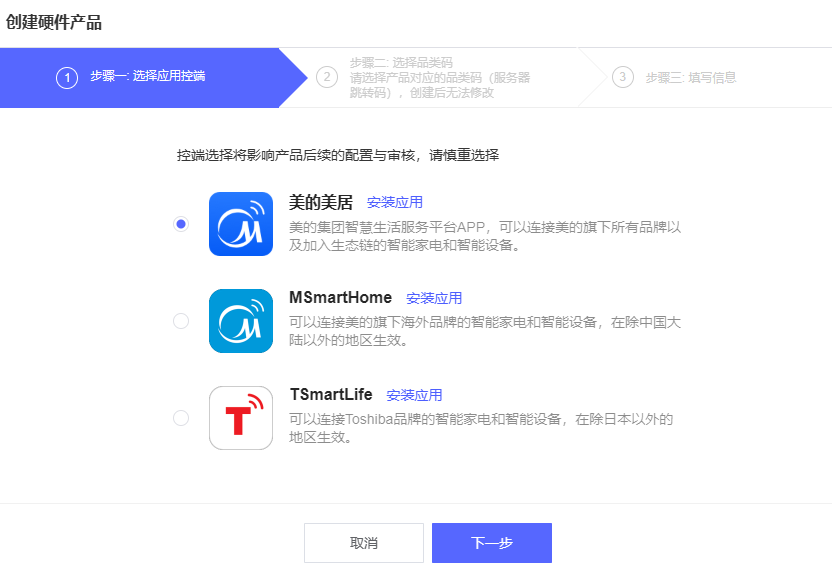The image size is (832, 572).
Task: Click description about Toshiba品牌 devices
Action: [481, 428]
